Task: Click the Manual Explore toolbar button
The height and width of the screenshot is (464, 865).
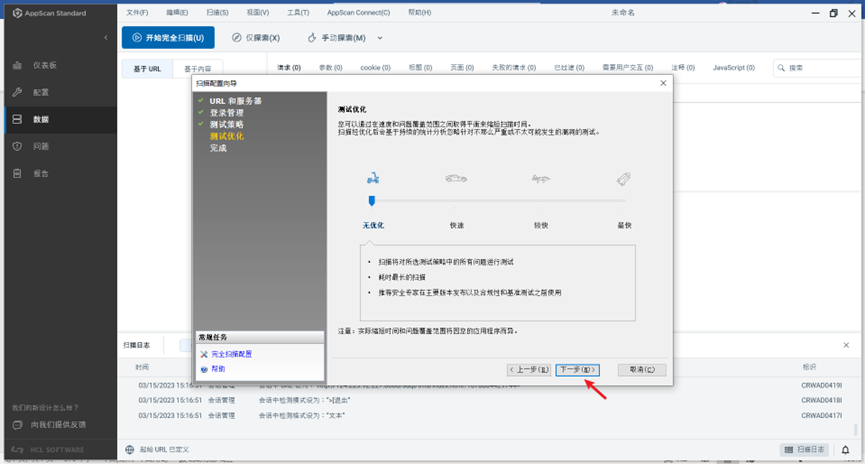Action: 337,38
